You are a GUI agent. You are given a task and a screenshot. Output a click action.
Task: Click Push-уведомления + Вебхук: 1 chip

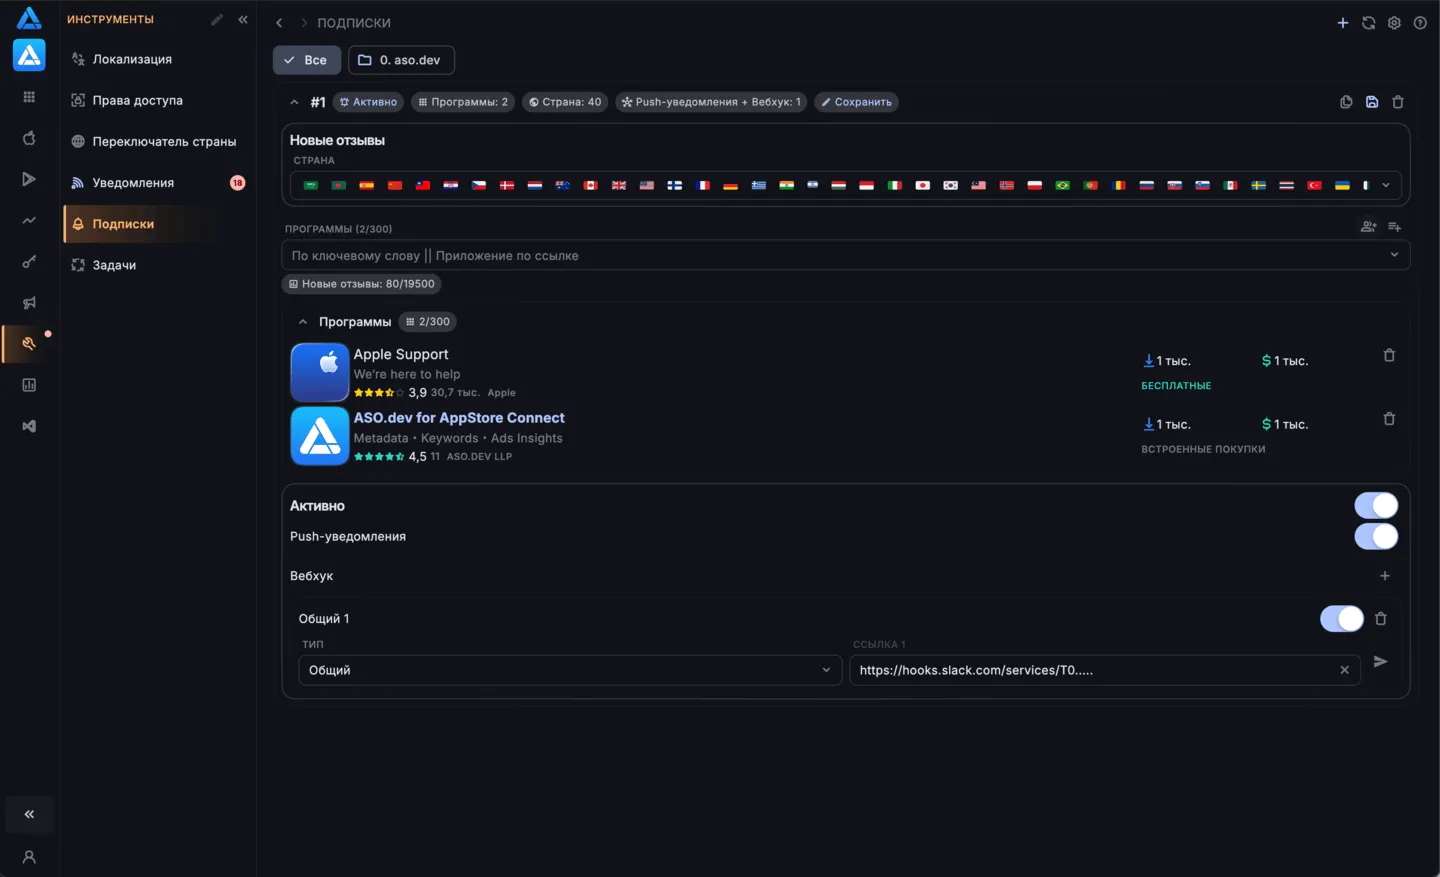(x=711, y=102)
